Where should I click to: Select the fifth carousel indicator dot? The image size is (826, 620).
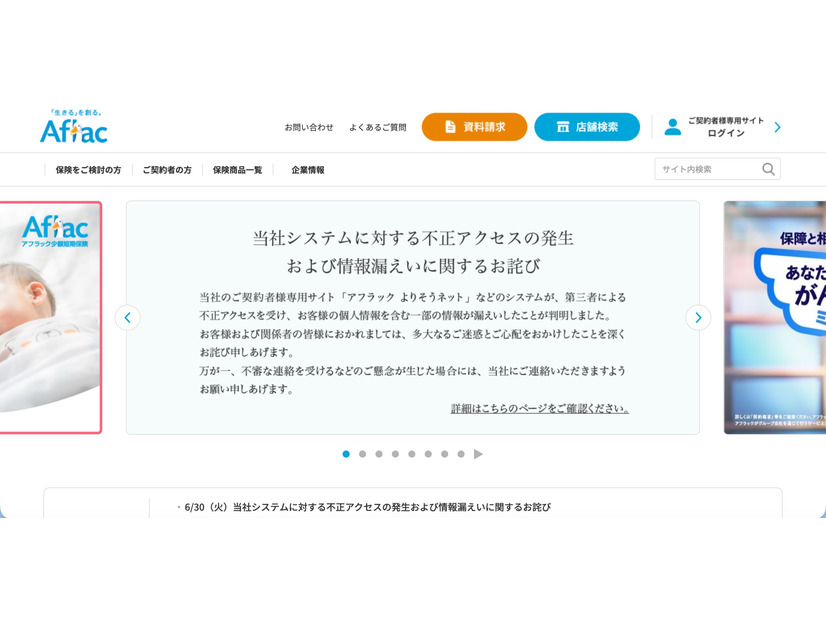tap(412, 454)
